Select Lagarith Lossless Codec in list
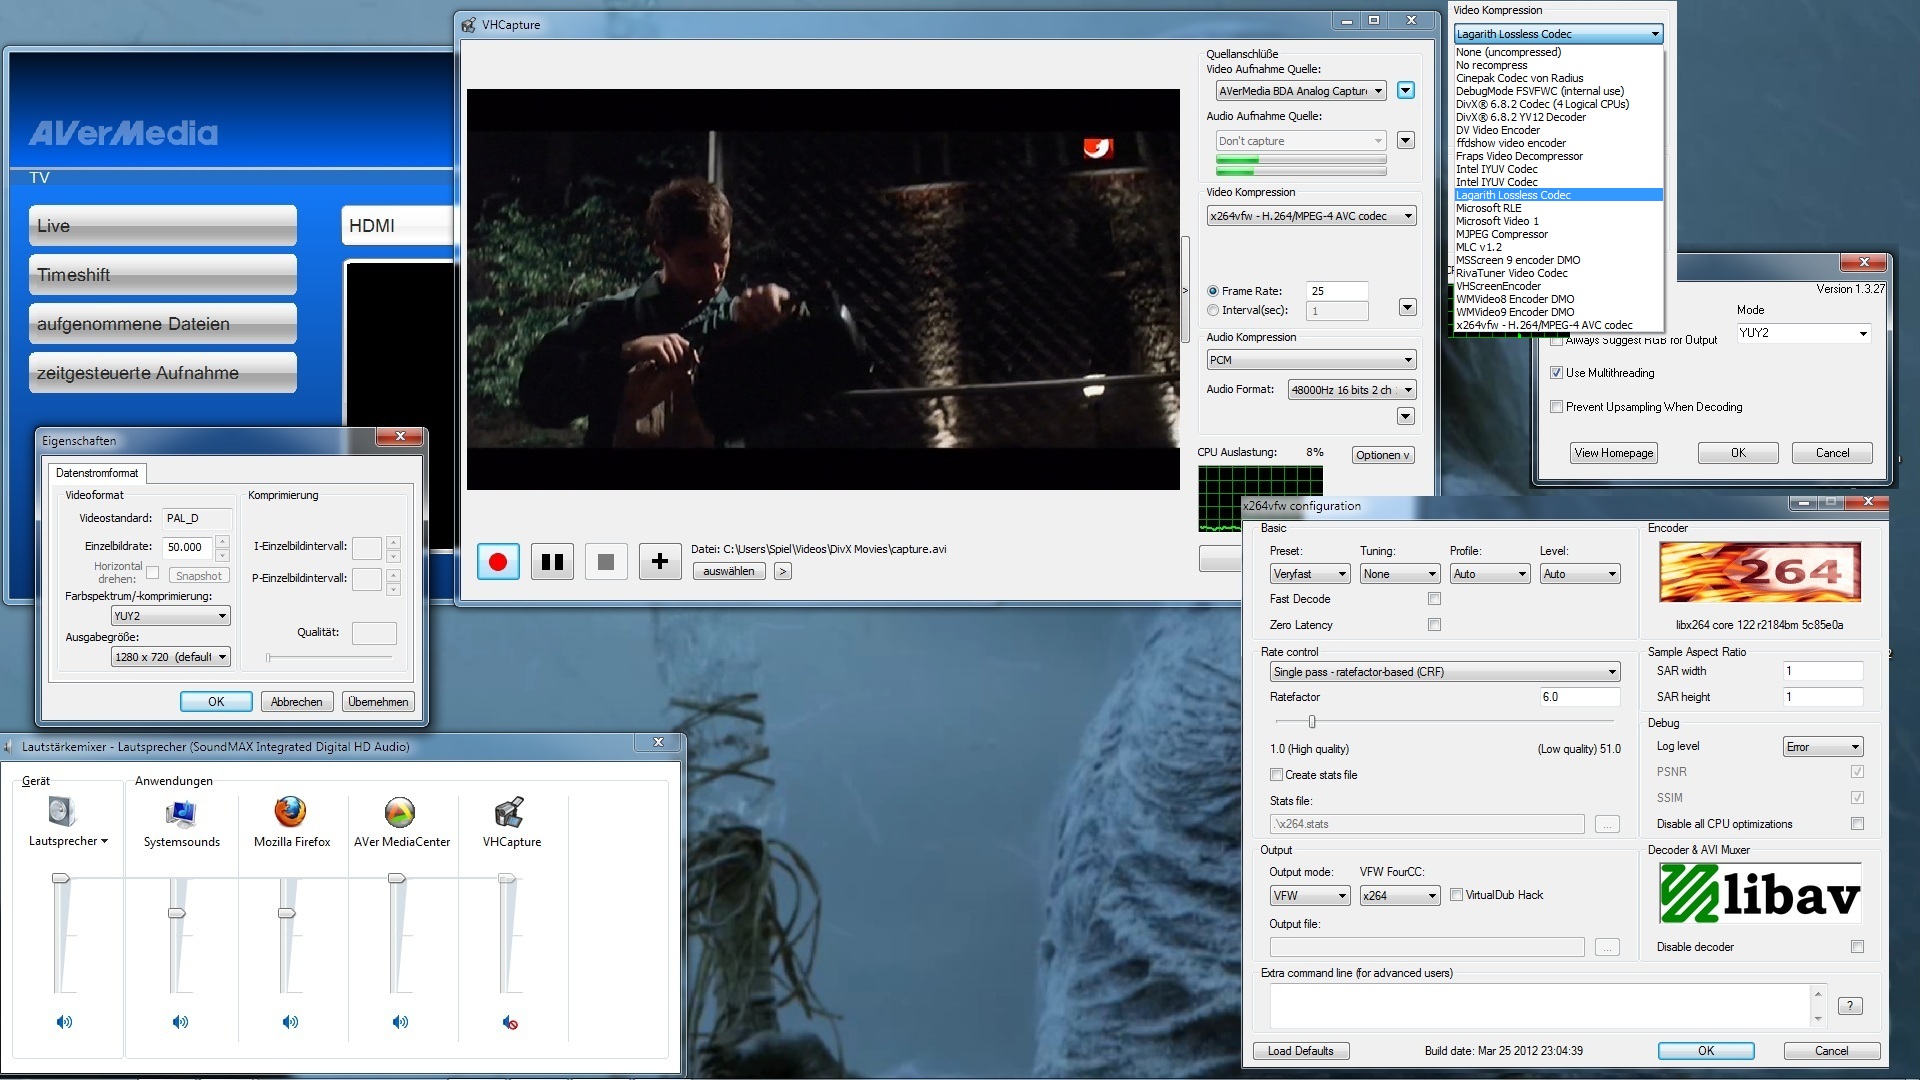The width and height of the screenshot is (1920, 1080). click(x=1513, y=195)
